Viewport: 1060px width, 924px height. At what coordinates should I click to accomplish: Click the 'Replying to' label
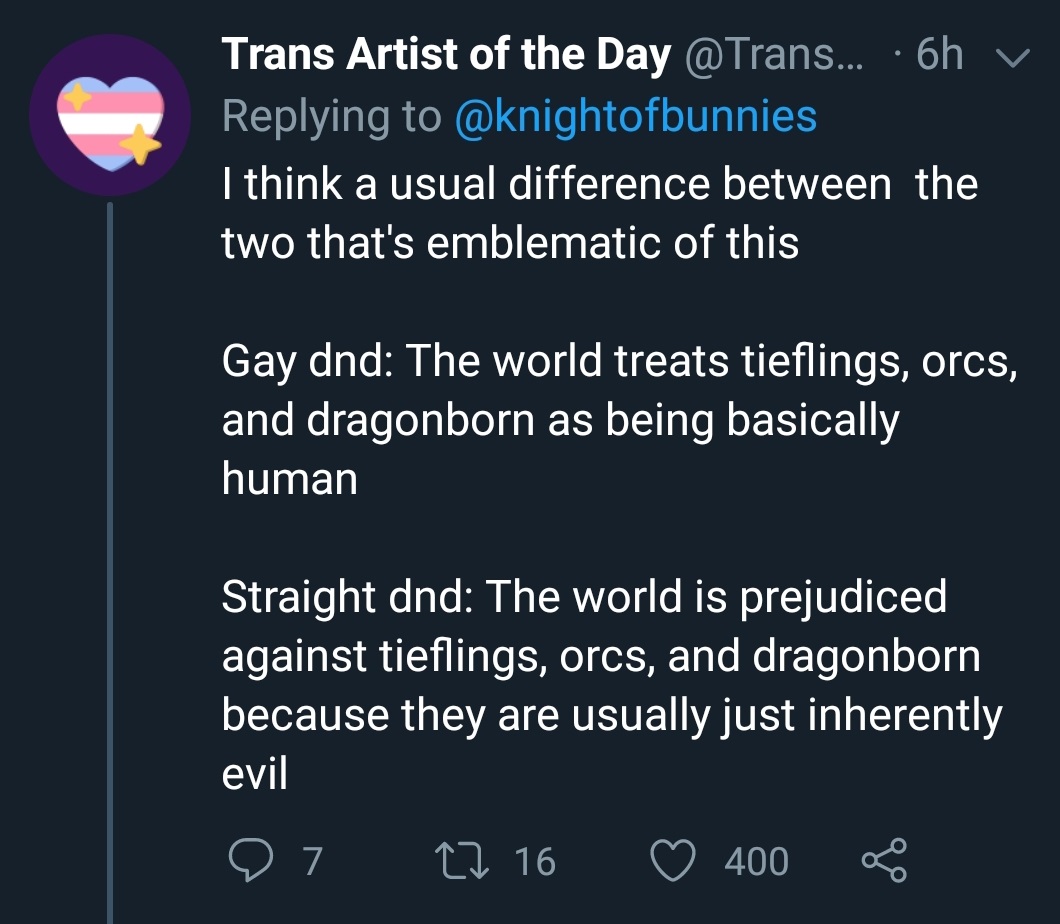pyautogui.click(x=332, y=116)
